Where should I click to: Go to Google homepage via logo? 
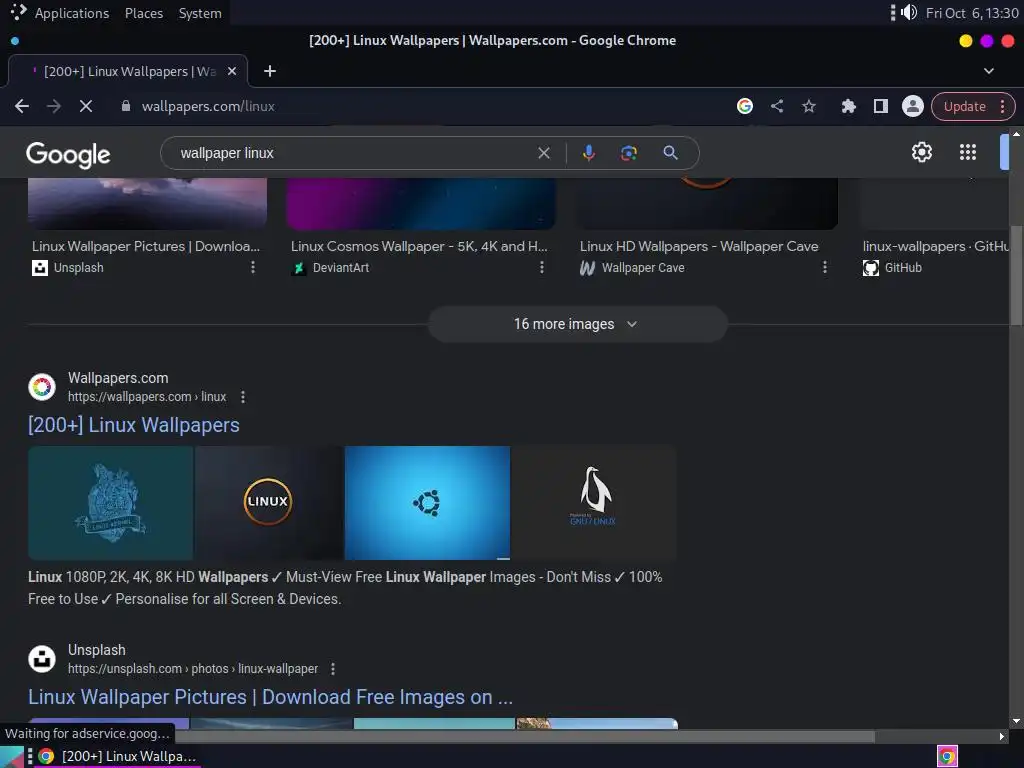[68, 155]
